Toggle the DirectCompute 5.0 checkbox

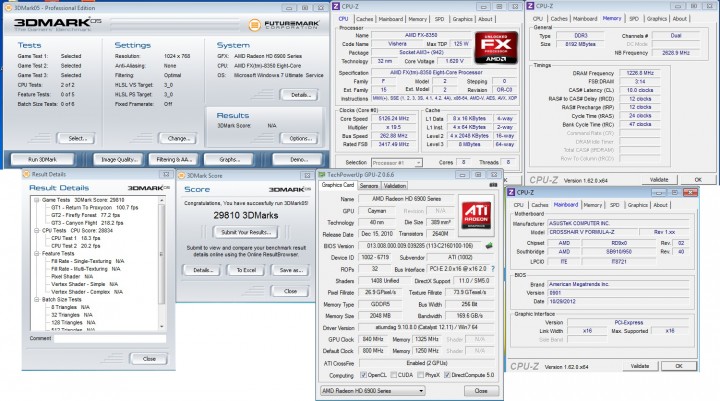tap(447, 375)
